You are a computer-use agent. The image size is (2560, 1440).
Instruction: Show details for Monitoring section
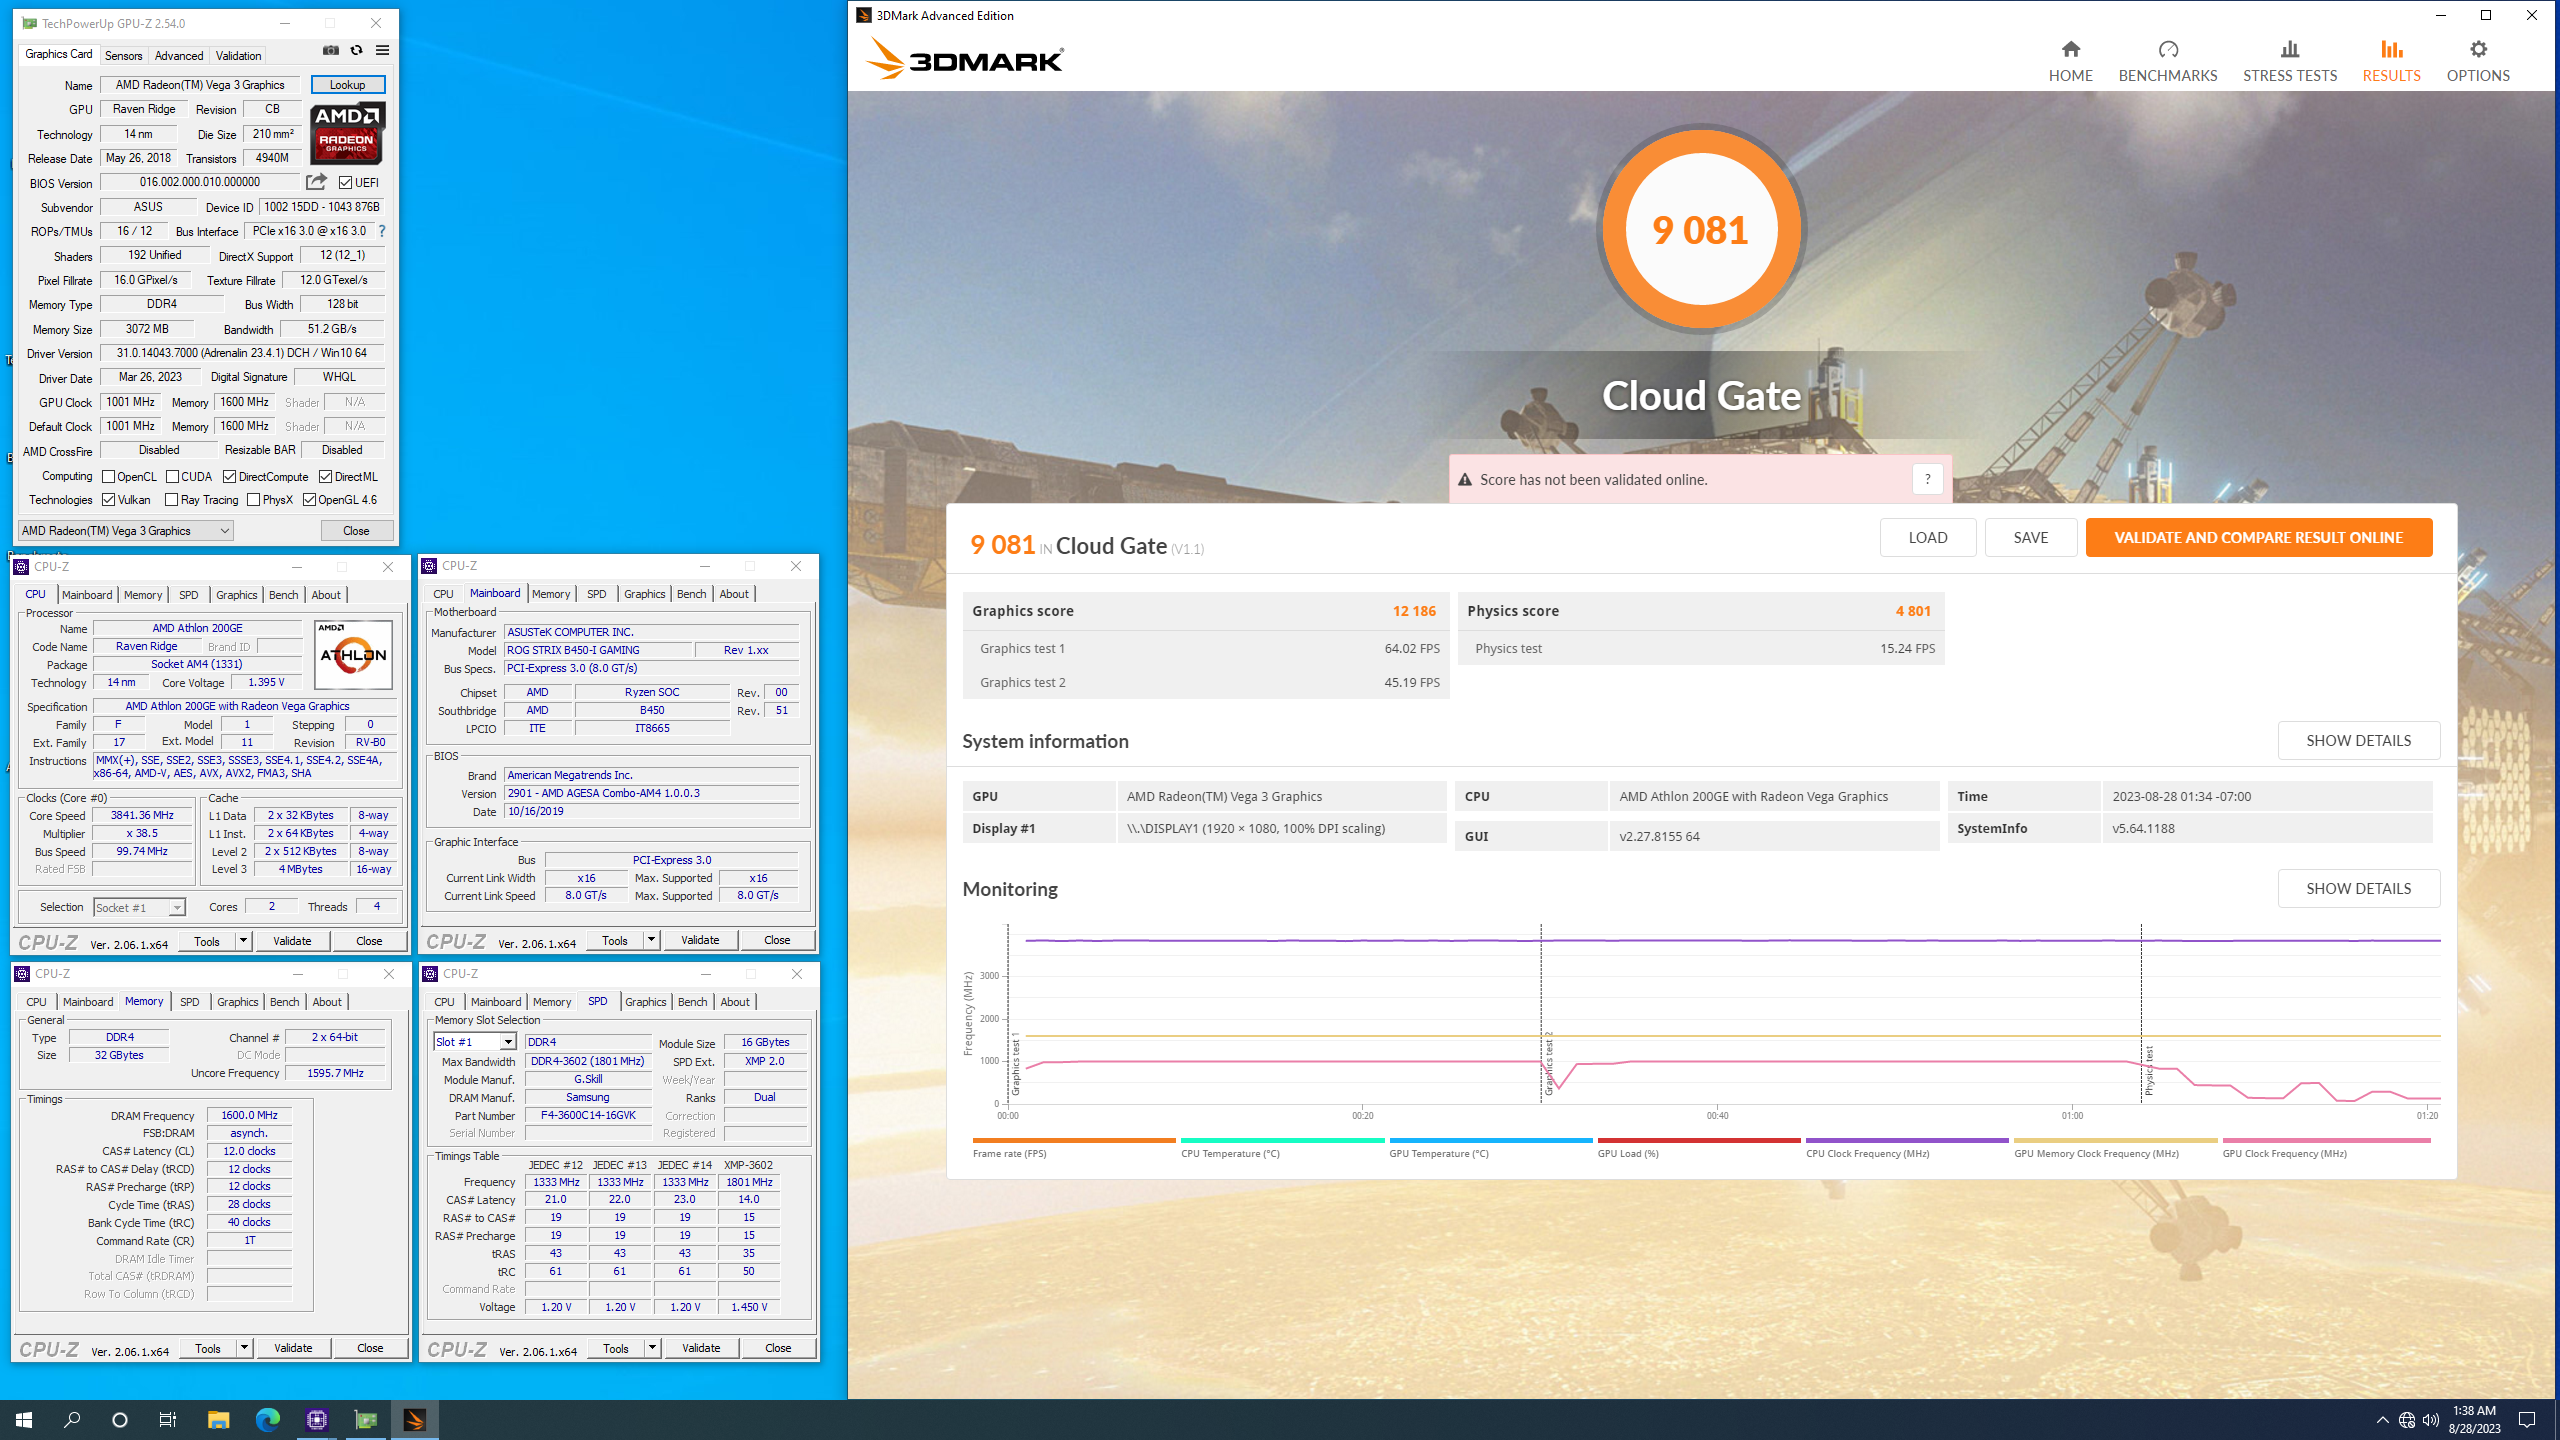(x=2358, y=889)
